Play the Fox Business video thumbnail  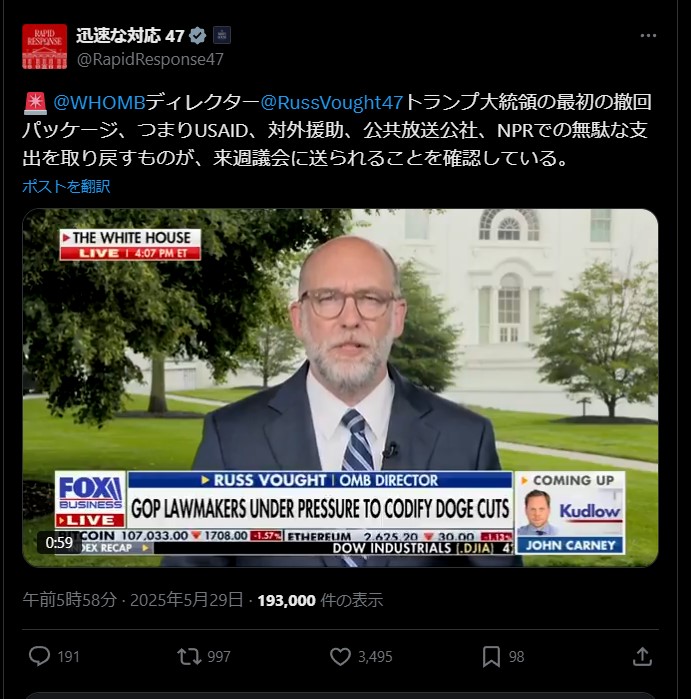[340, 388]
